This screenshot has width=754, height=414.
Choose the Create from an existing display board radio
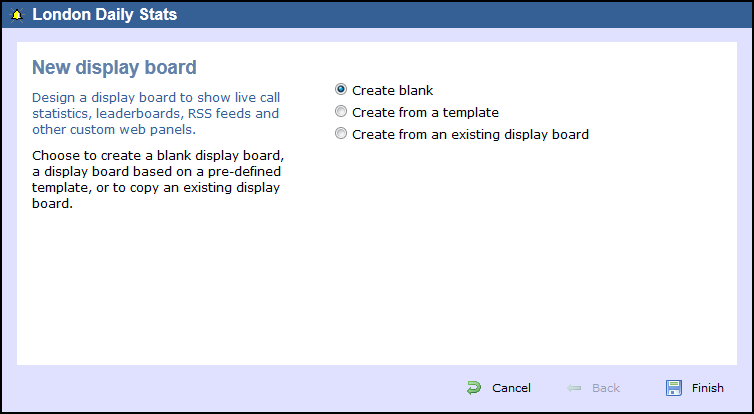(341, 134)
